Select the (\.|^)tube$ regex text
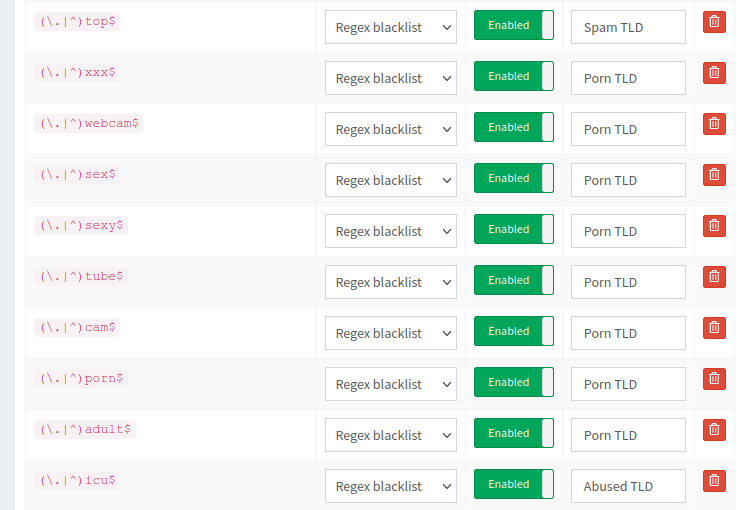742x510 pixels. point(81,277)
